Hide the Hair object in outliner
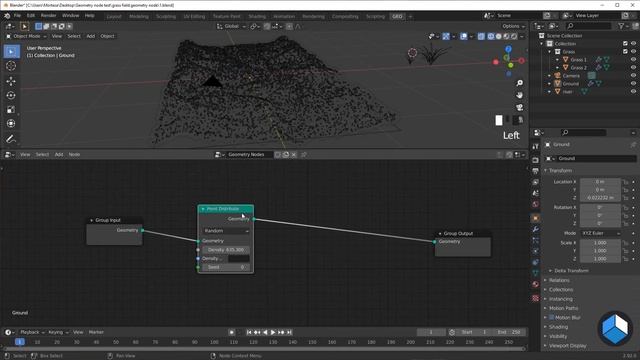Viewport: 640px width, 360px height. [633, 92]
